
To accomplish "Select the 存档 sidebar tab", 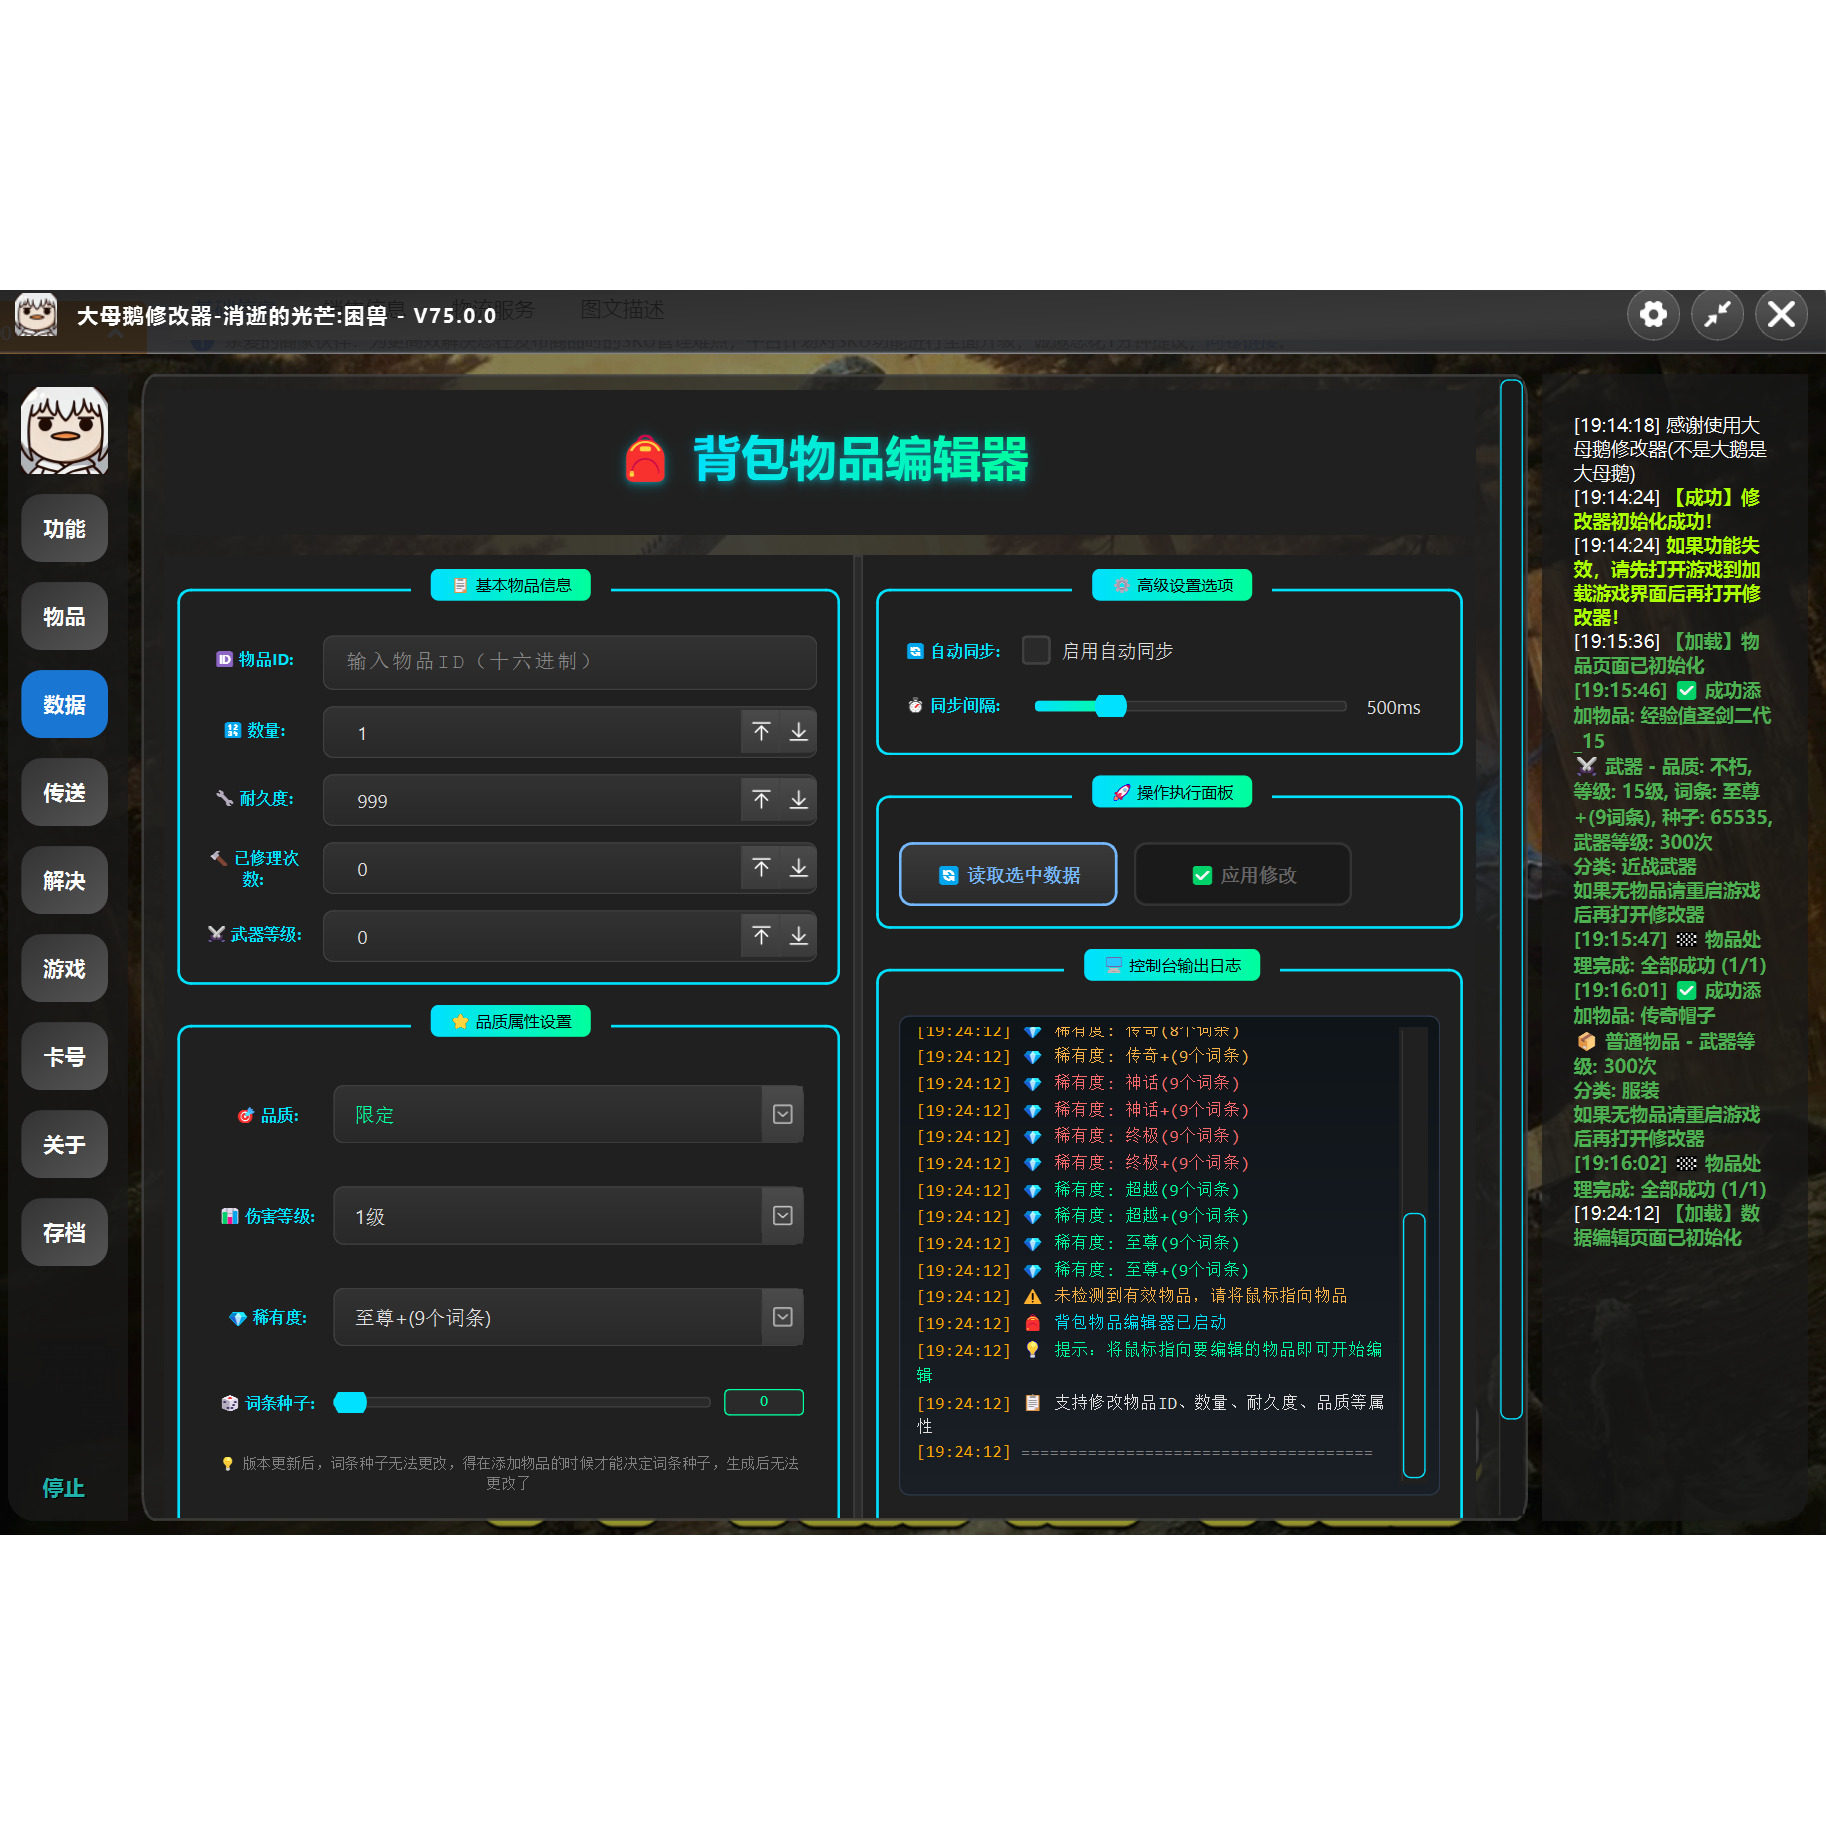I will coord(65,1233).
